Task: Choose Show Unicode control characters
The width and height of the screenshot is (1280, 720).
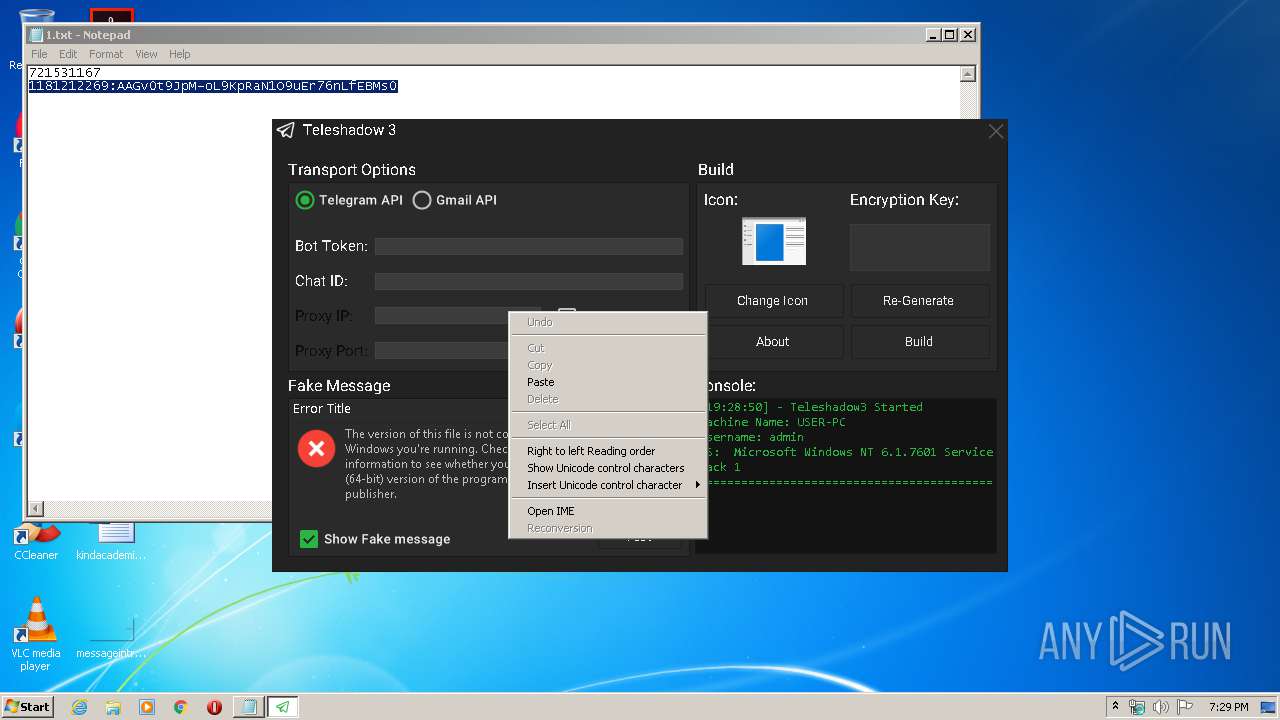Action: tap(607, 468)
